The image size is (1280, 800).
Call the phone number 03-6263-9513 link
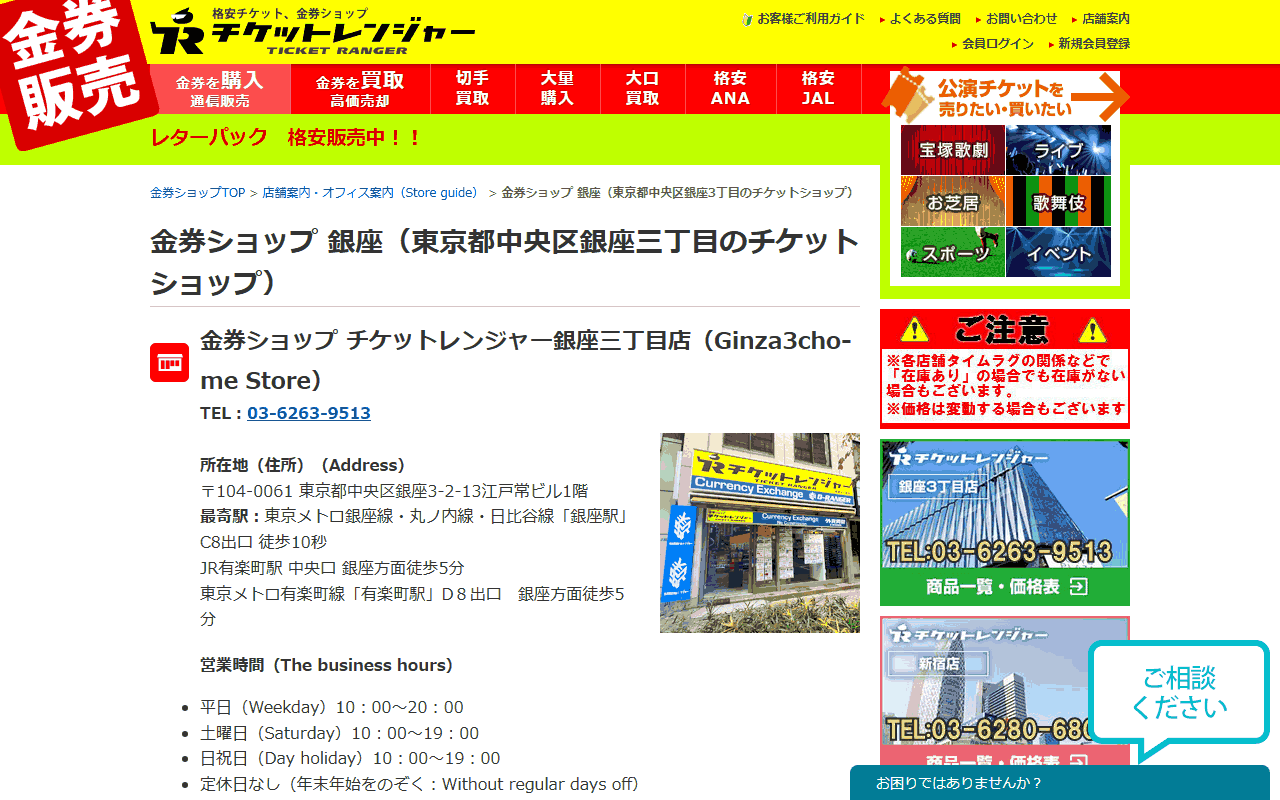coord(309,413)
